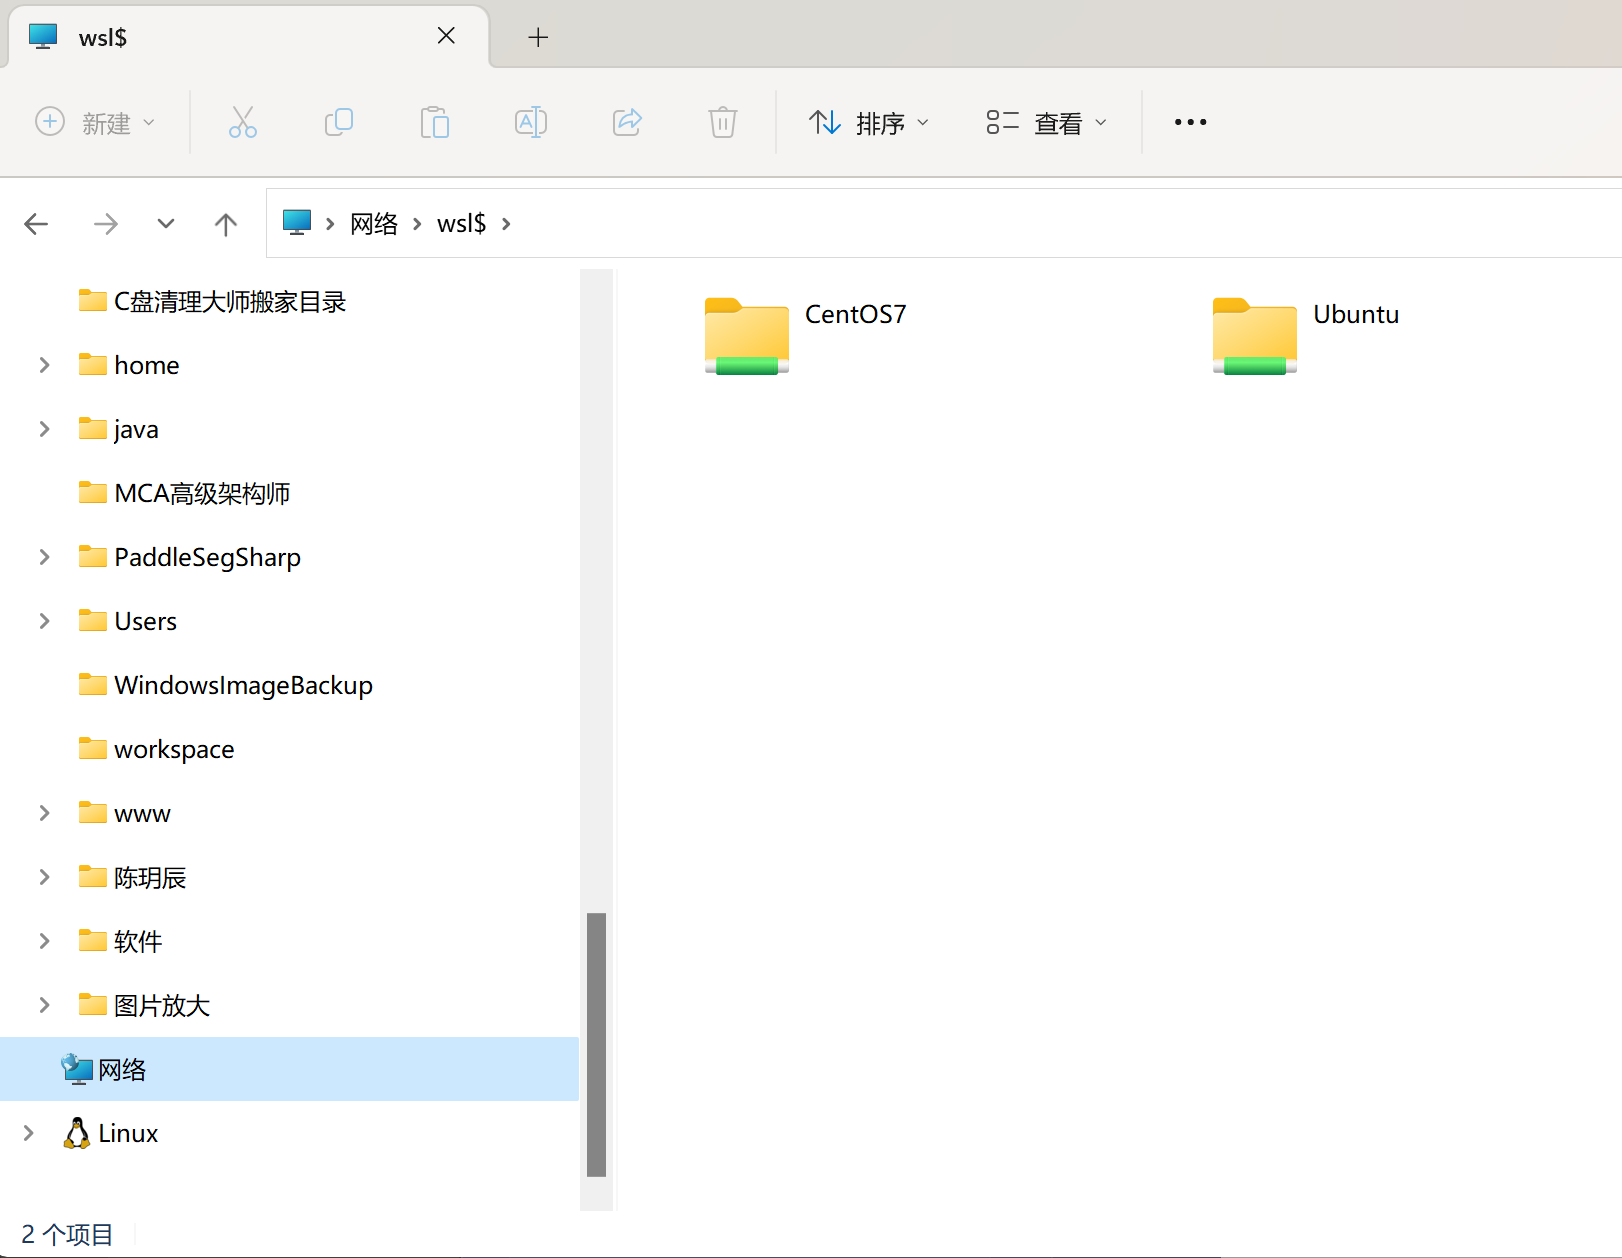
Task: Select the 软件 folder in sidebar
Action: pos(120,941)
